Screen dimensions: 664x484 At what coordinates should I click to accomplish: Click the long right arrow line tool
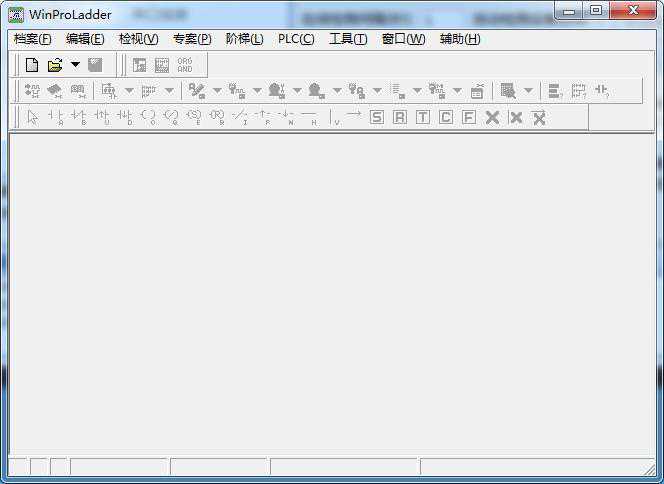[354, 114]
